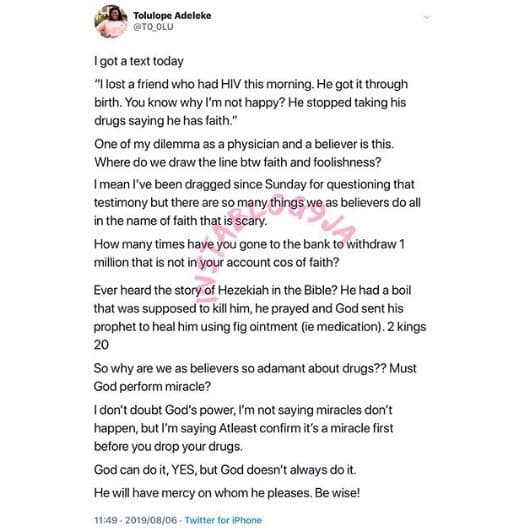Image resolution: width=525 pixels, height=532 pixels.
Task: Open Tolulope Adeleke's profile picture
Action: point(111,21)
